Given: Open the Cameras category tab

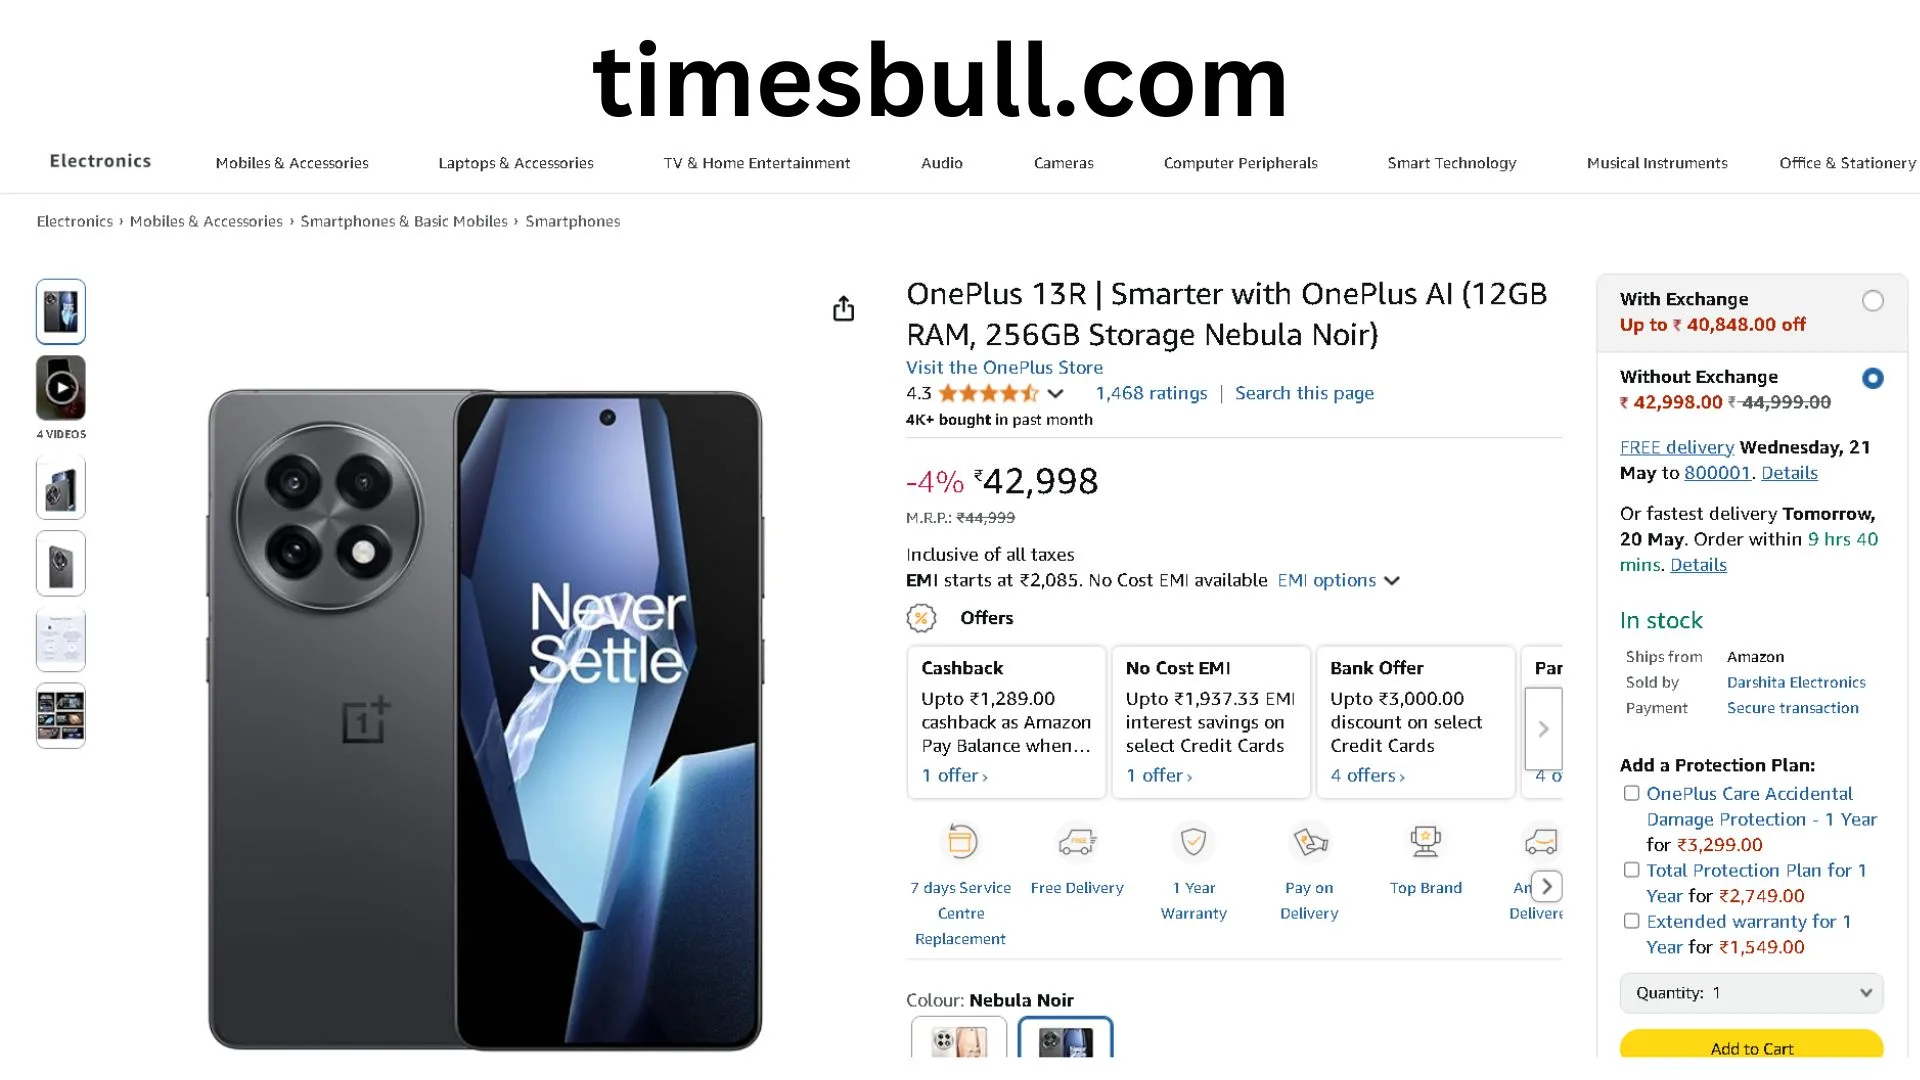Looking at the screenshot, I should (1063, 163).
